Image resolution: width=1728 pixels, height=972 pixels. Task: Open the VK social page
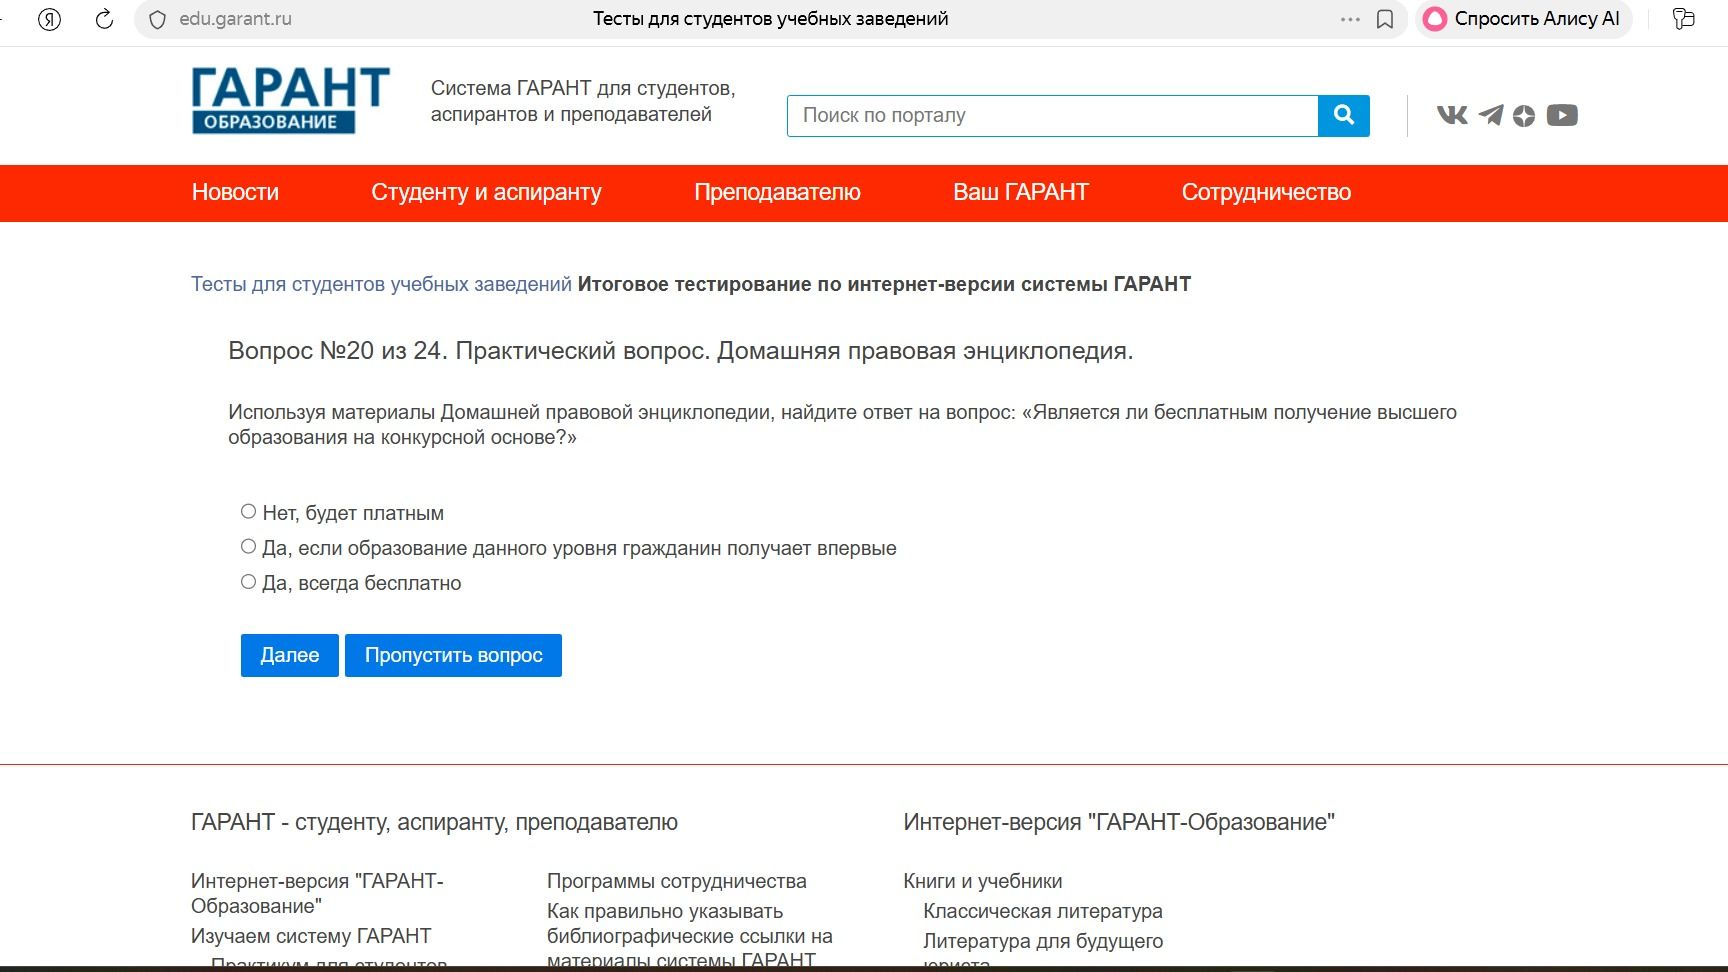1452,116
